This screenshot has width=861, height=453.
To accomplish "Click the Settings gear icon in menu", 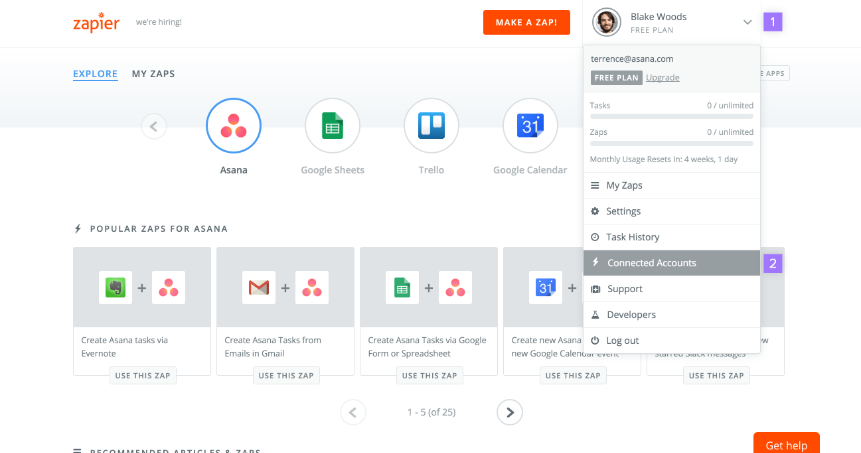I will (595, 211).
